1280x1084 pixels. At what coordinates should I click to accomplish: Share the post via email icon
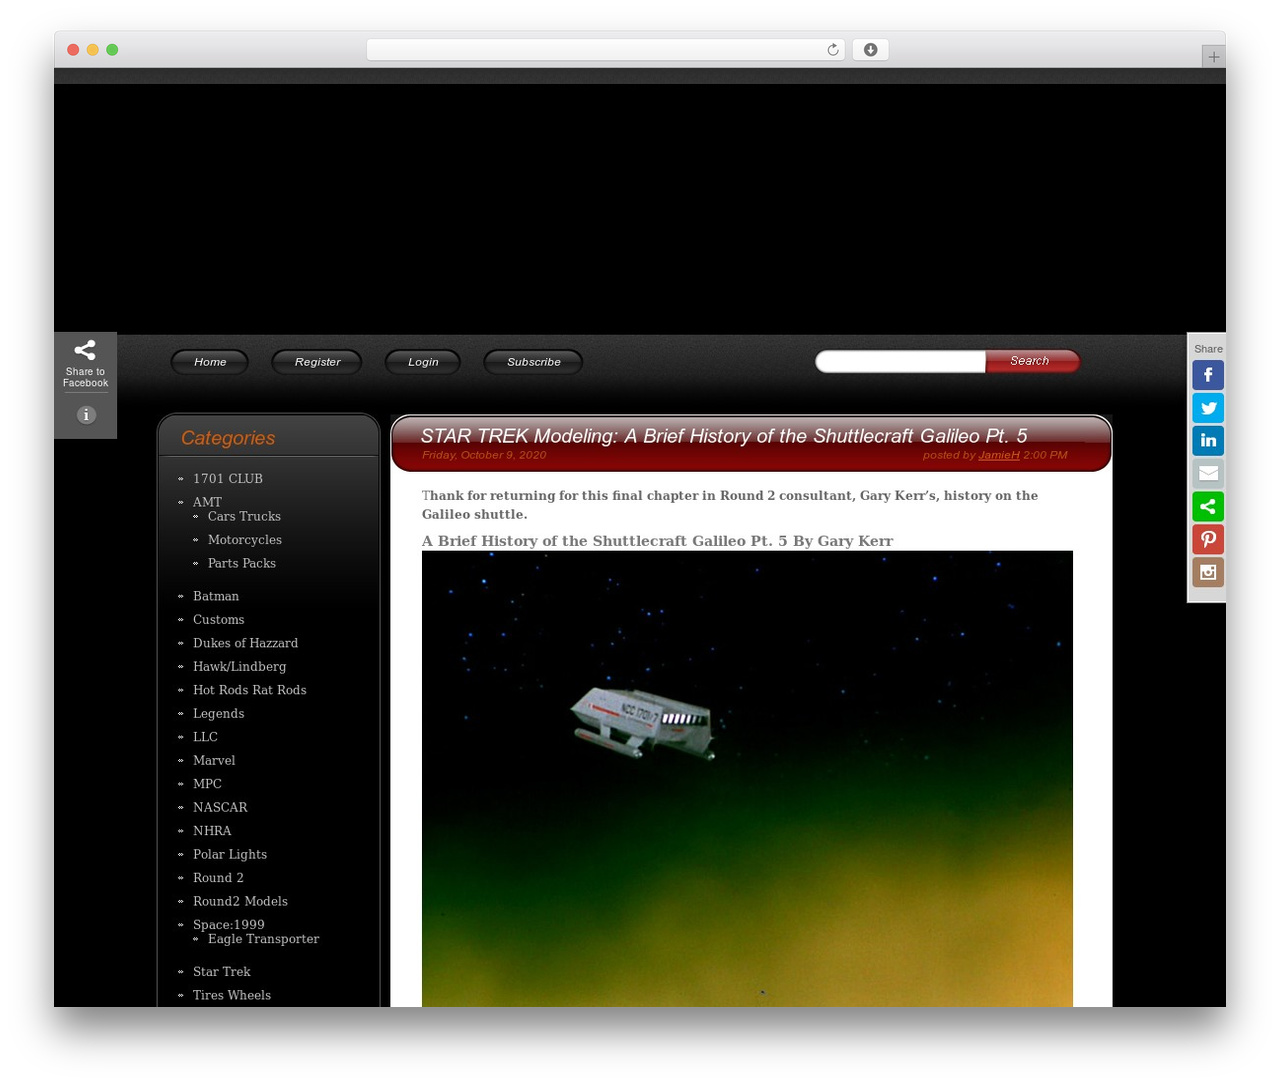(x=1208, y=474)
